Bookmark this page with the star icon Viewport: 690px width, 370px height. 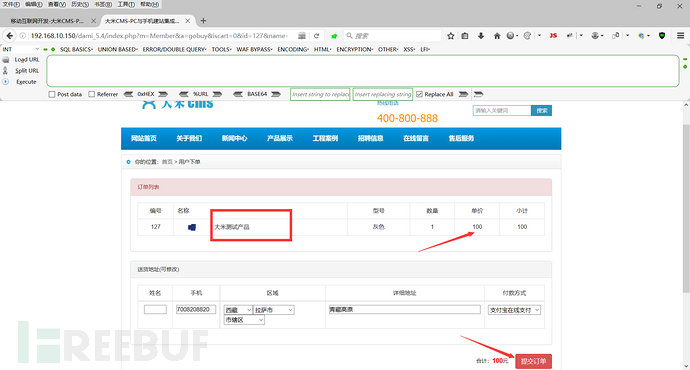point(451,36)
